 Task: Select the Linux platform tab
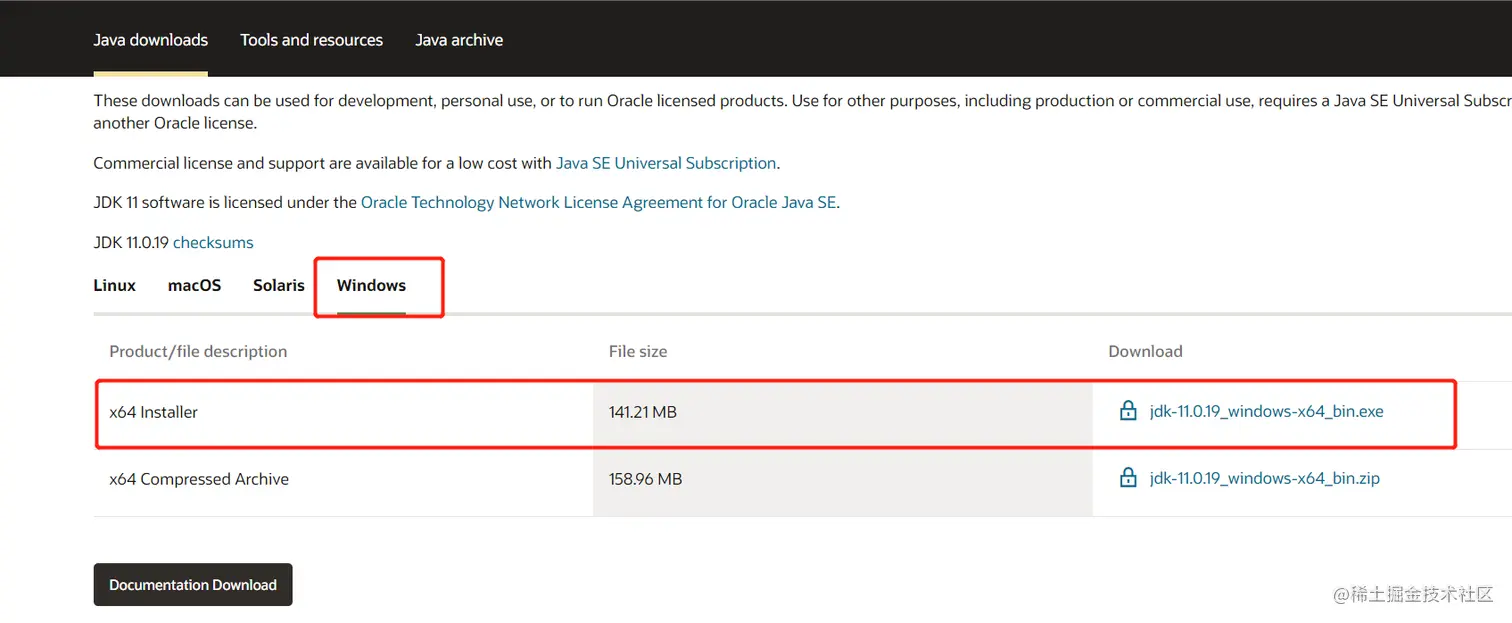(x=114, y=285)
